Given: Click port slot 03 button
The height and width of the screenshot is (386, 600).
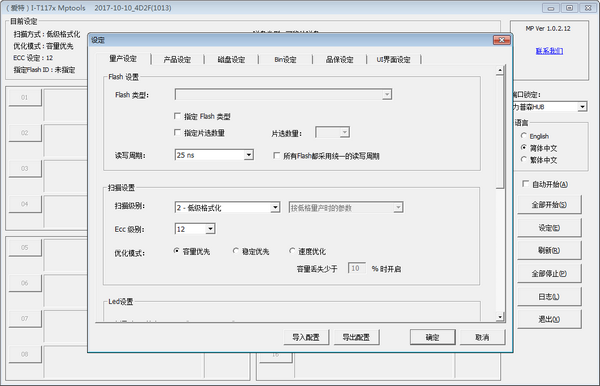Looking at the screenshot, I should pos(25,168).
